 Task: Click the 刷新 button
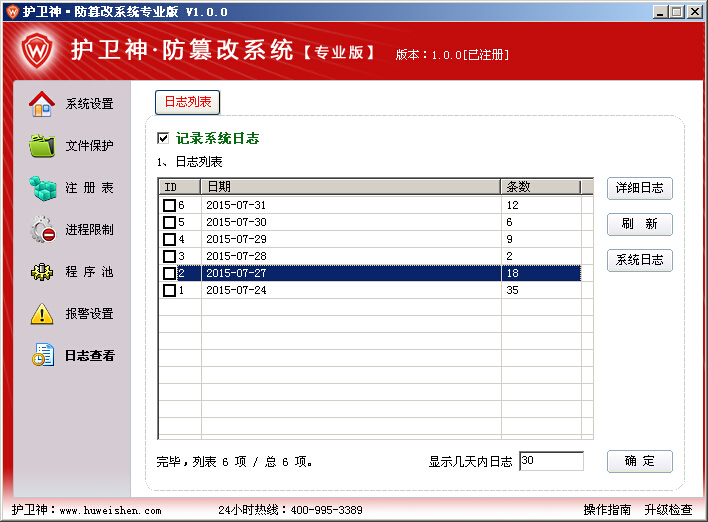(x=640, y=224)
